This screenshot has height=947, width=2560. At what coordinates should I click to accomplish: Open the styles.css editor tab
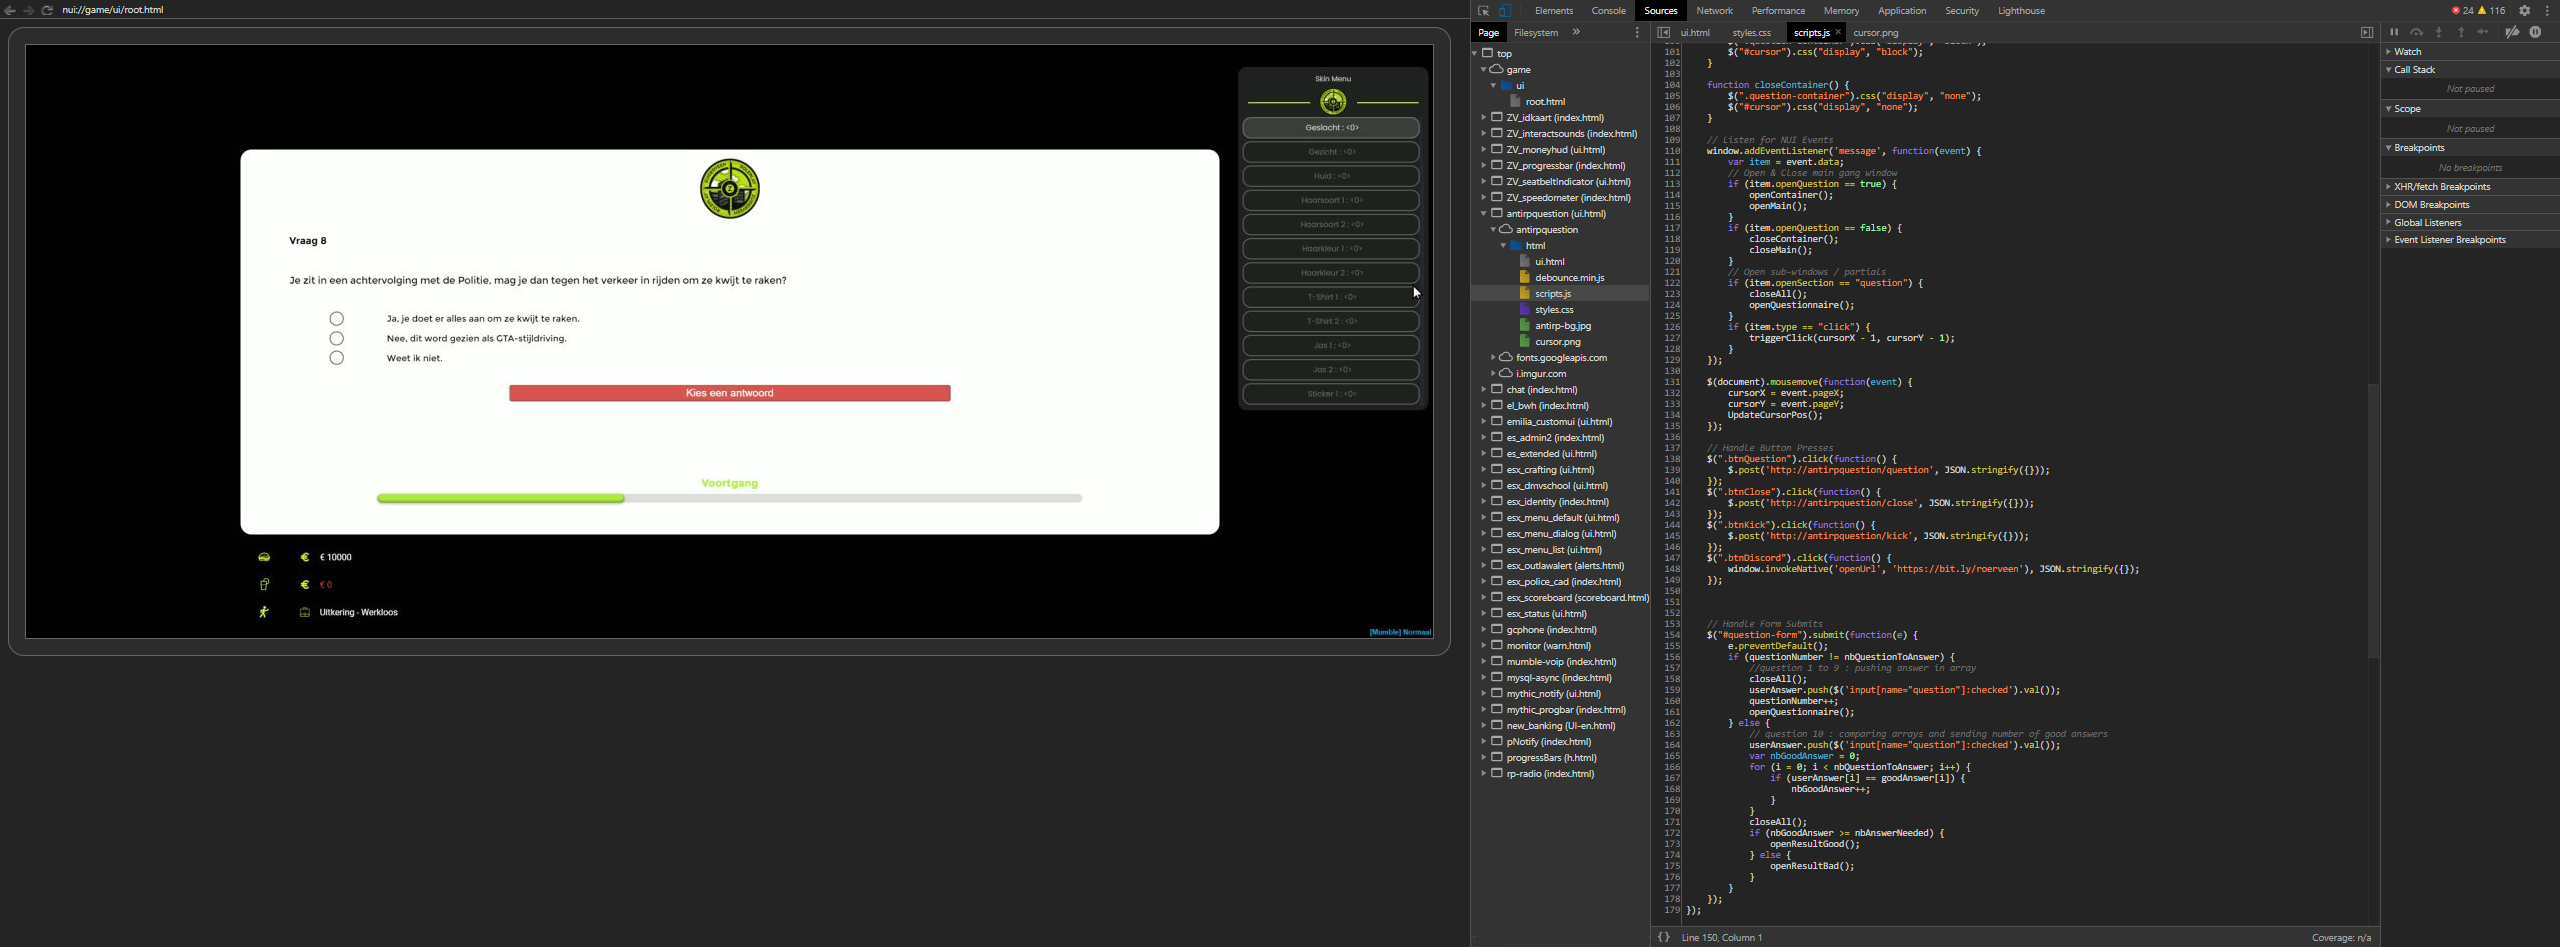(x=1751, y=33)
